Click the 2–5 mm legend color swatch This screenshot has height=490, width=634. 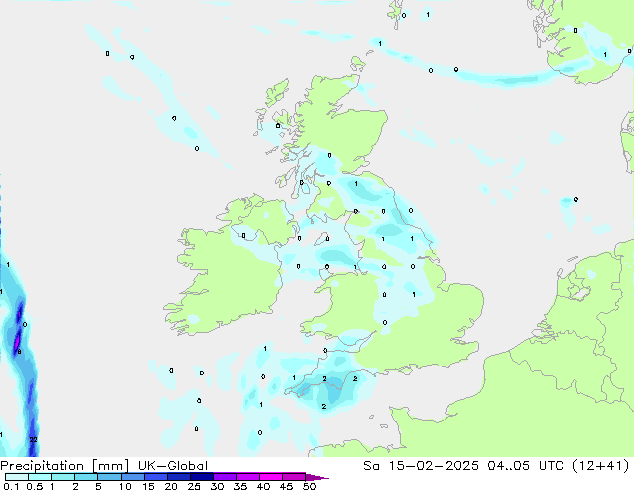click(86, 477)
